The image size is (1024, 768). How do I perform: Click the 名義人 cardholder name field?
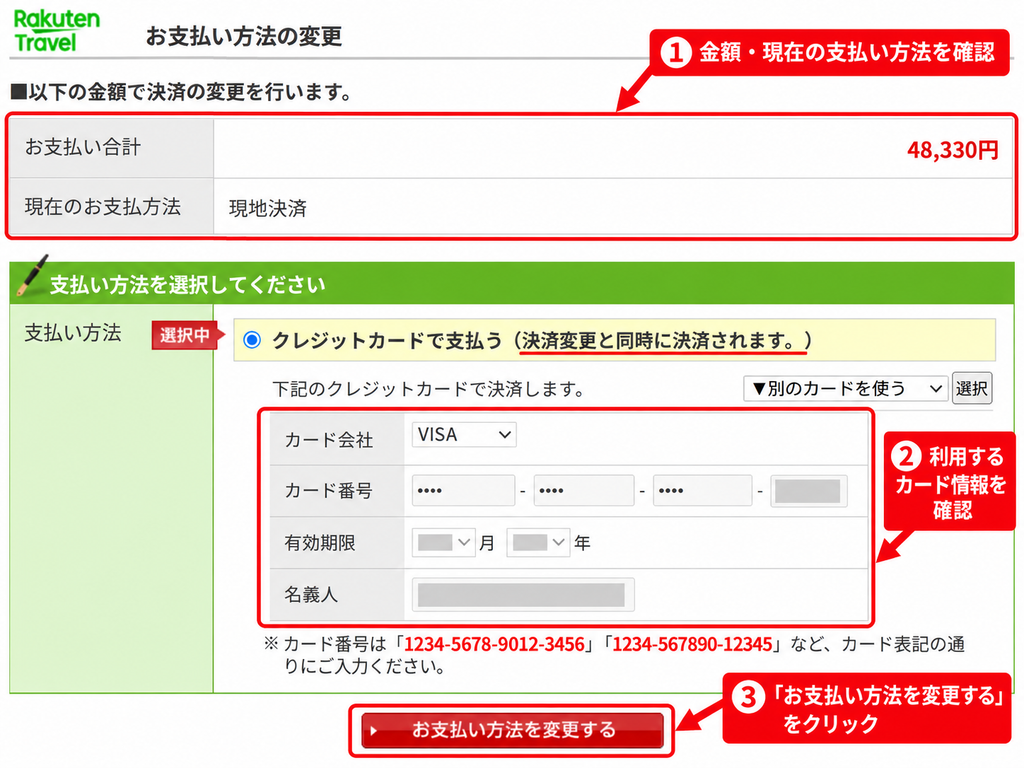[x=522, y=595]
